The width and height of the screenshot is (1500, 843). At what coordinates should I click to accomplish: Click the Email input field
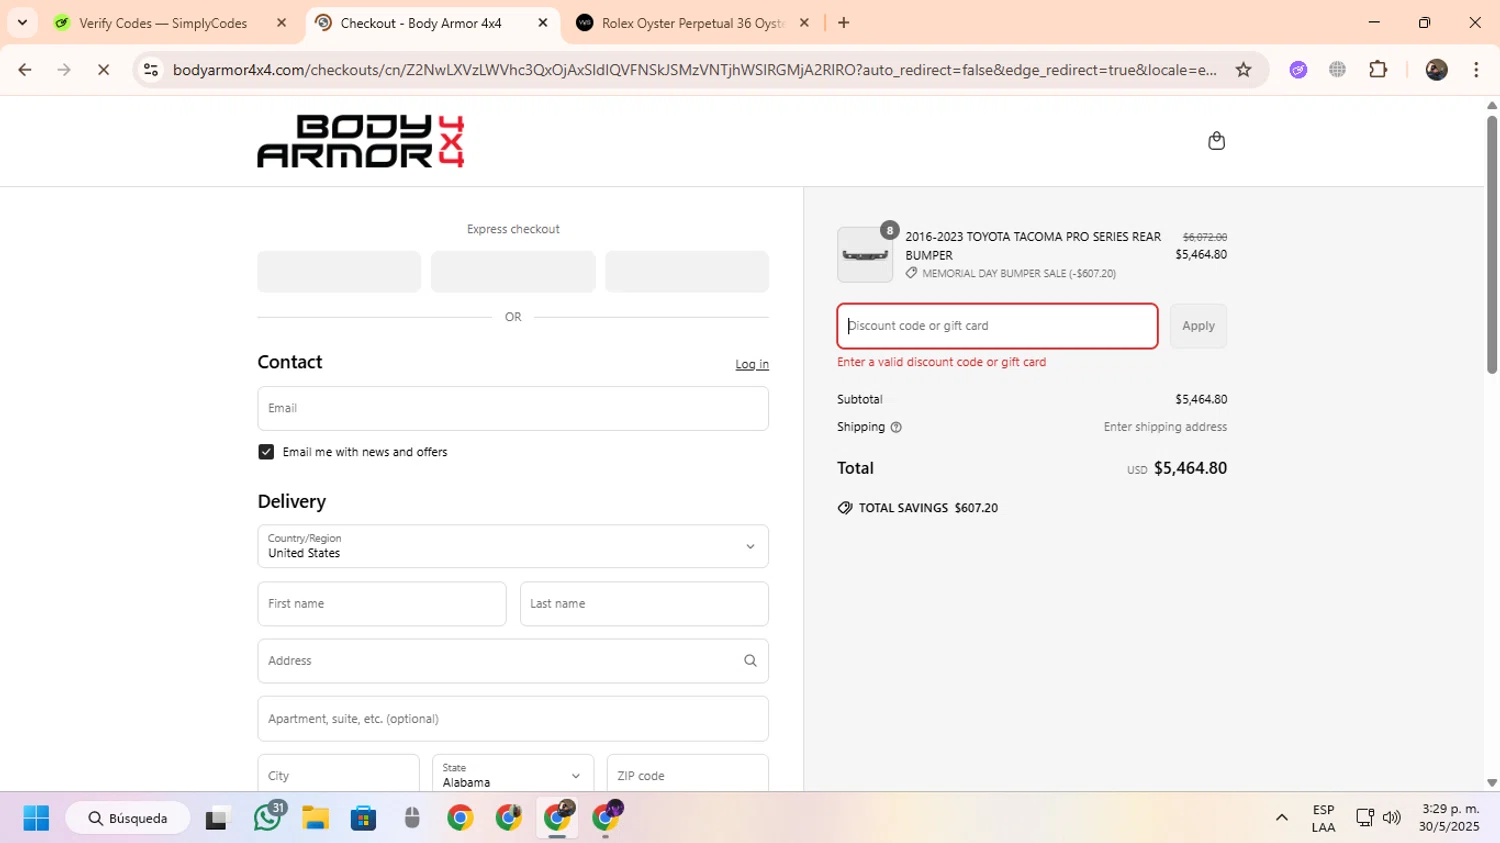pos(513,408)
